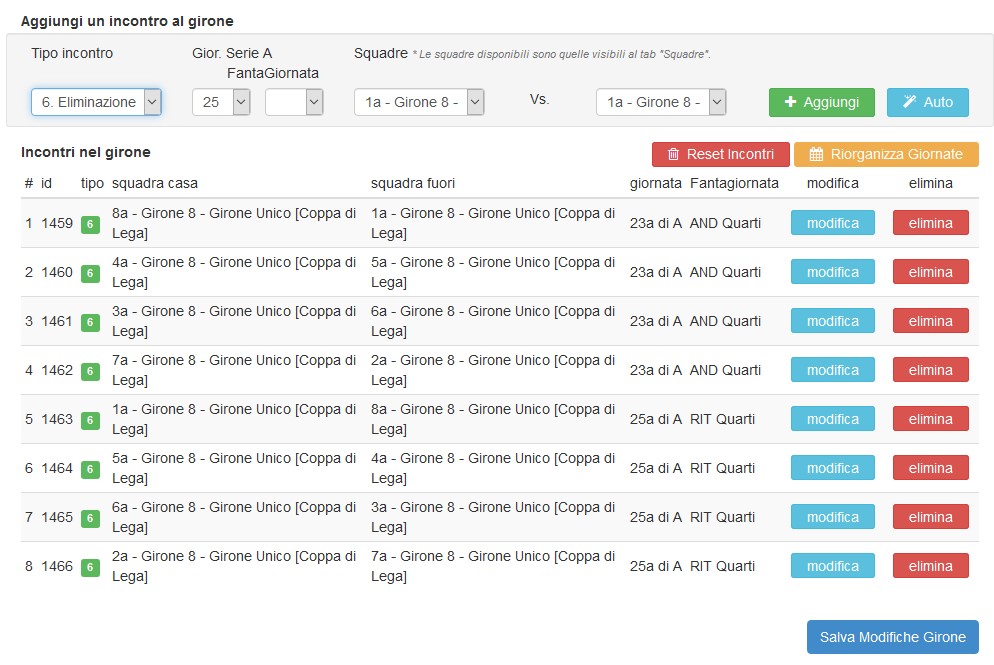Open Giornata Serie A dropdown showing 25

(x=221, y=102)
